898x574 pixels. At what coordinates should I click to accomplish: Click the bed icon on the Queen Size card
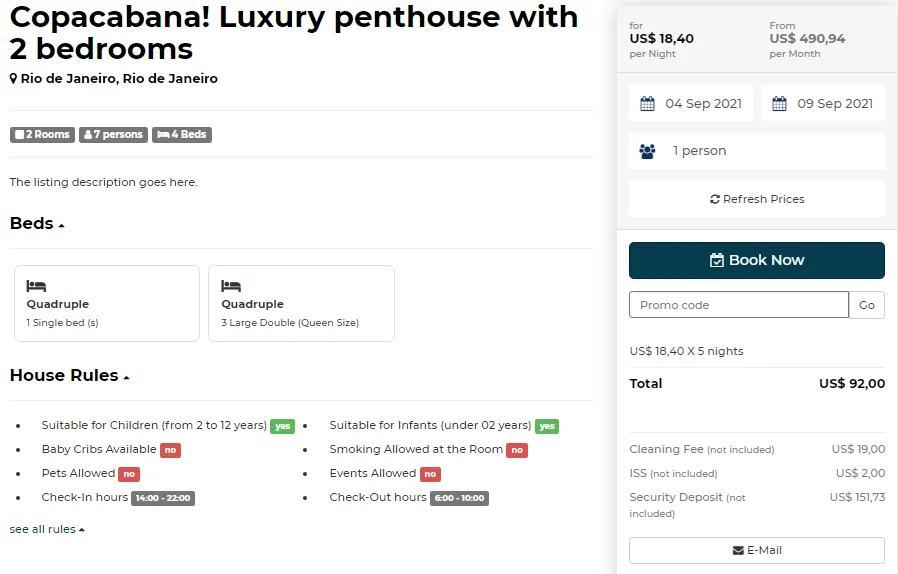[x=231, y=286]
